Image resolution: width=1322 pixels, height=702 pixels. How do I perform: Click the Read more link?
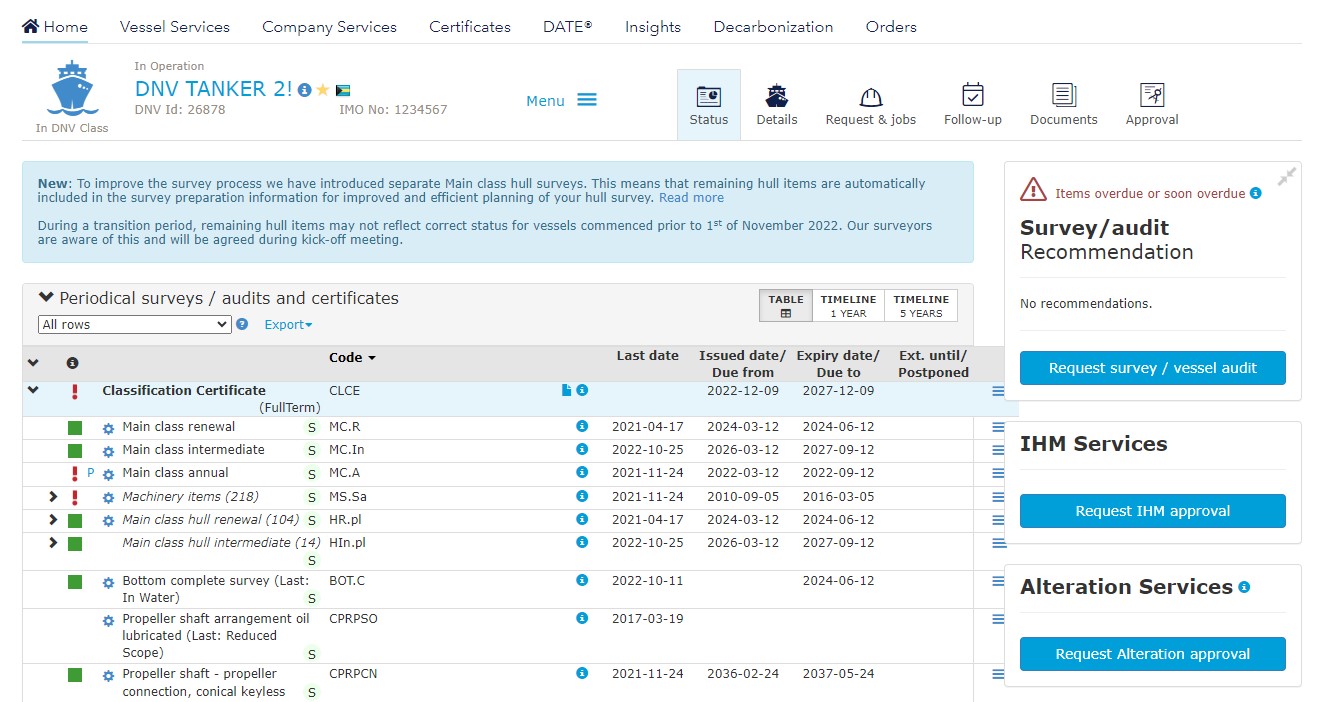point(691,198)
